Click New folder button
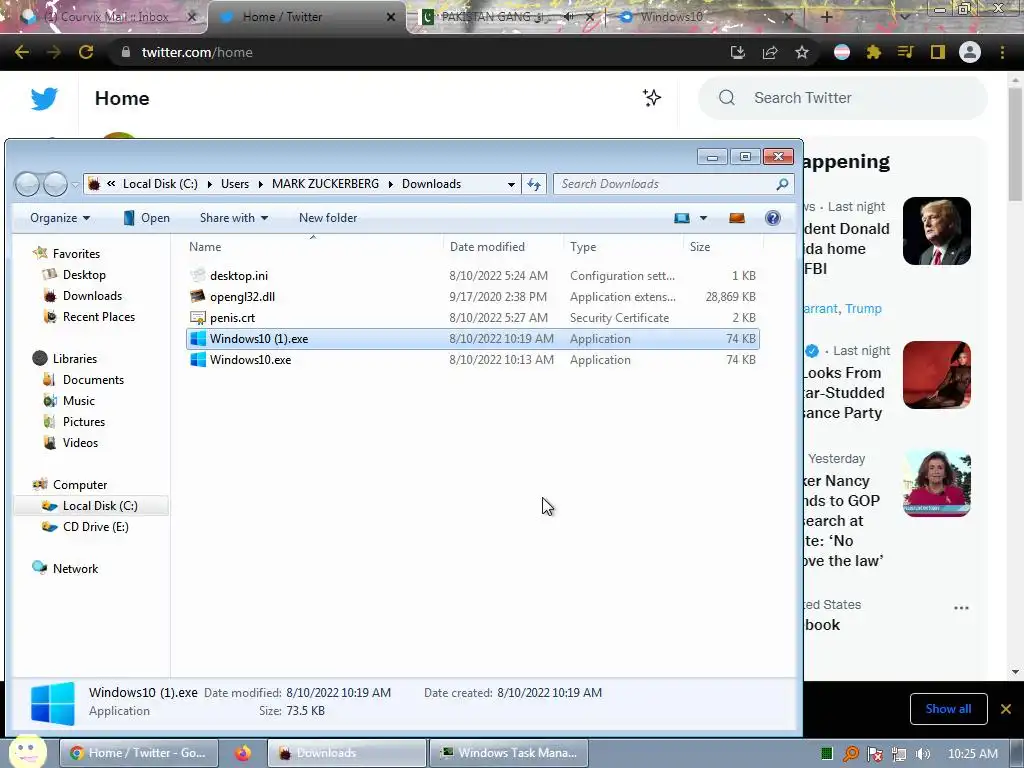The width and height of the screenshot is (1024, 768). click(x=328, y=218)
